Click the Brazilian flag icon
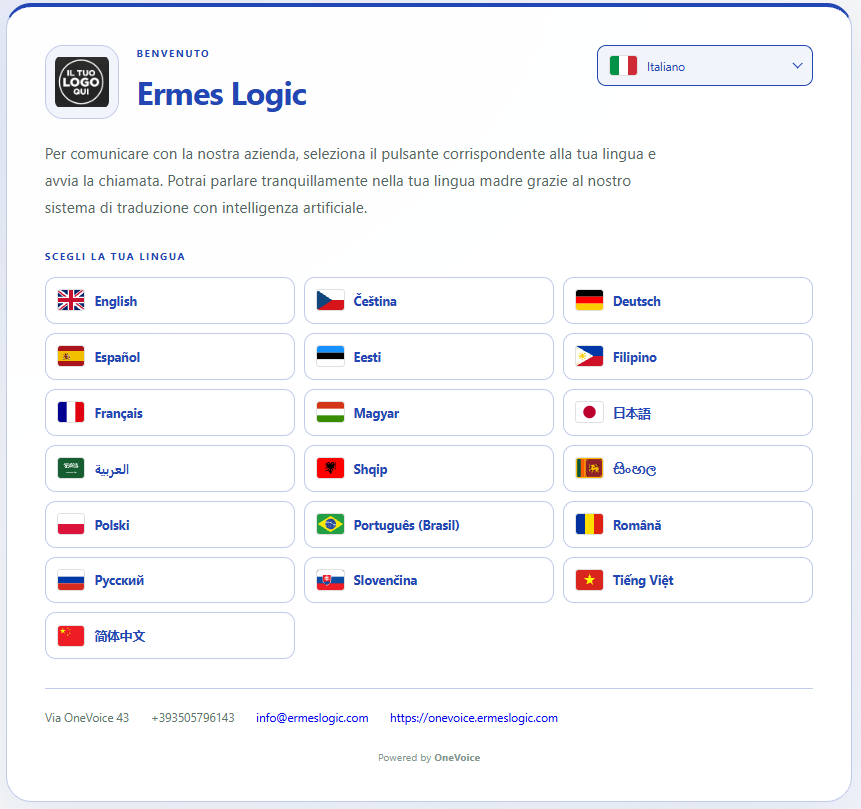861x809 pixels. [x=330, y=525]
